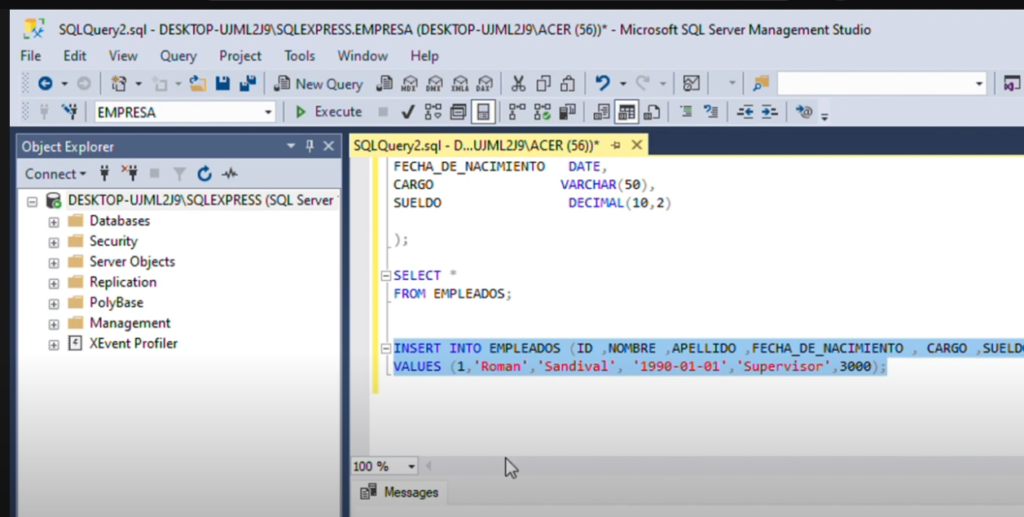
Task: Open the View menu
Action: coord(123,56)
